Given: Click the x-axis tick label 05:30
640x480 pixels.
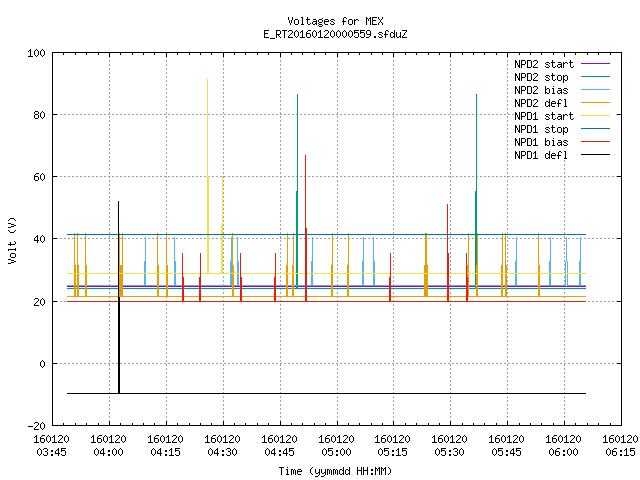Looking at the screenshot, I should 449,452.
